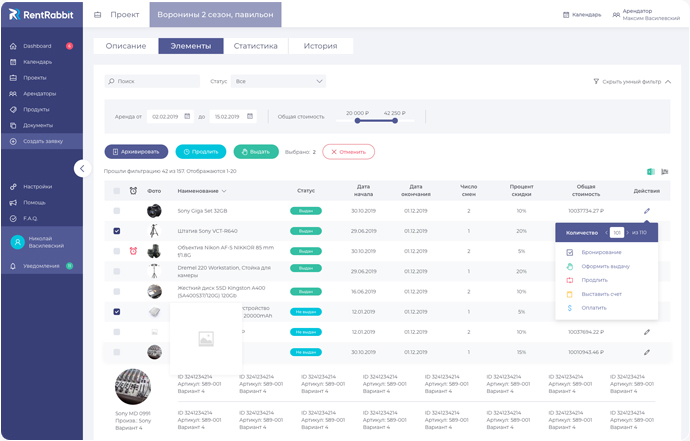690x441 pixels.
Task: Check the checkbox in the 10010943.46 ₽ row
Action: pos(117,353)
